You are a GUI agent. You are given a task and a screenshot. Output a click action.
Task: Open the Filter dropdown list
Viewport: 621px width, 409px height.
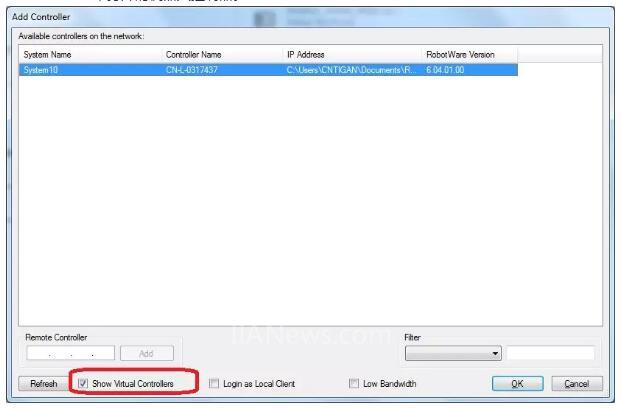click(453, 353)
